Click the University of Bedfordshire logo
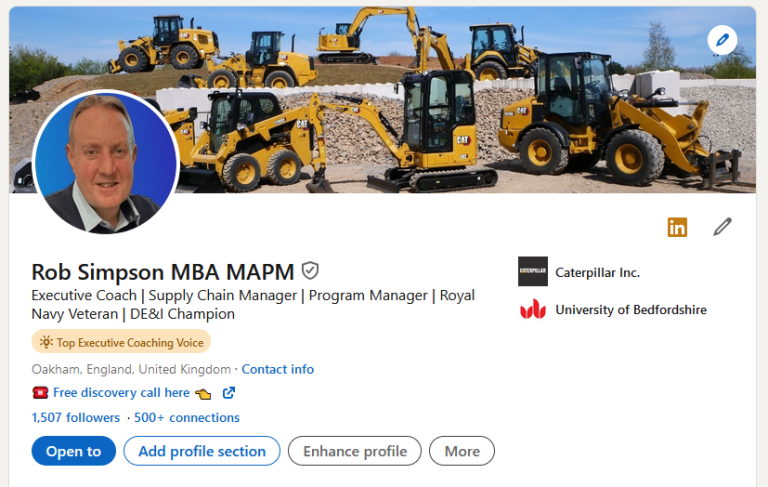Image resolution: width=768 pixels, height=487 pixels. click(533, 309)
